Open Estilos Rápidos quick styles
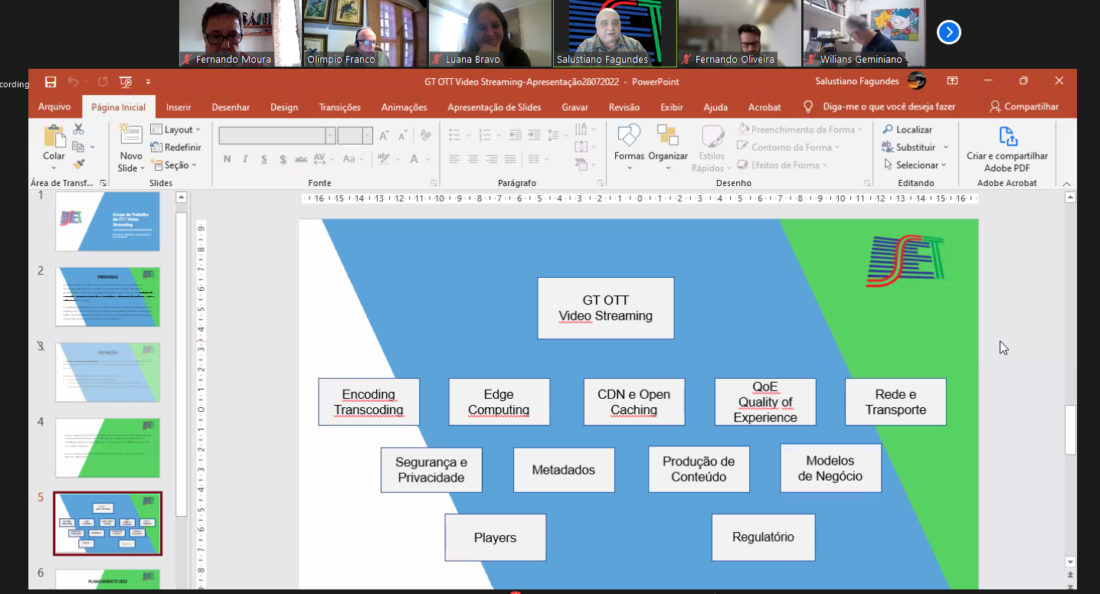This screenshot has width=1100, height=594. 711,148
